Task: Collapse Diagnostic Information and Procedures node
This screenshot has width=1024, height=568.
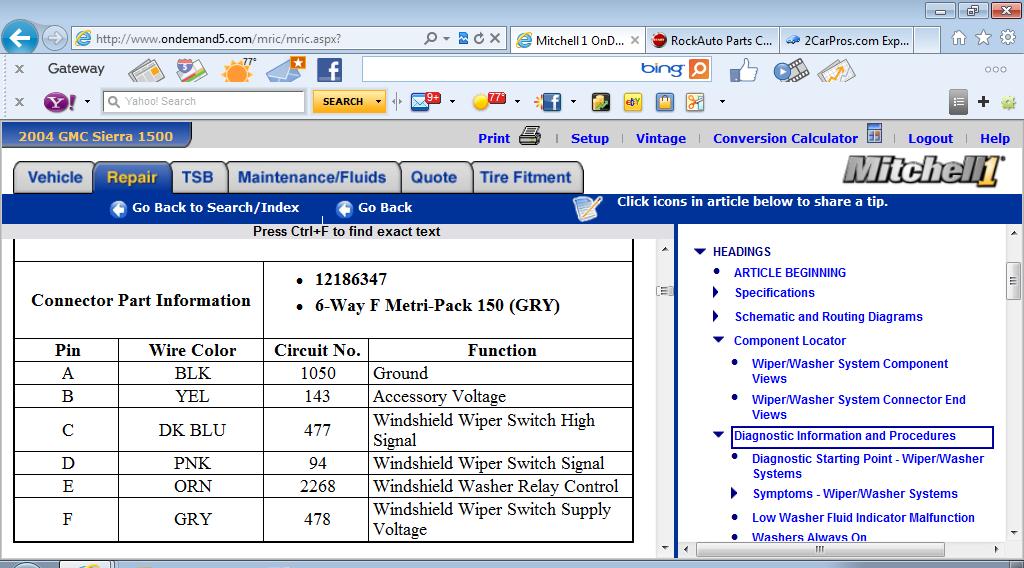Action: pos(718,435)
